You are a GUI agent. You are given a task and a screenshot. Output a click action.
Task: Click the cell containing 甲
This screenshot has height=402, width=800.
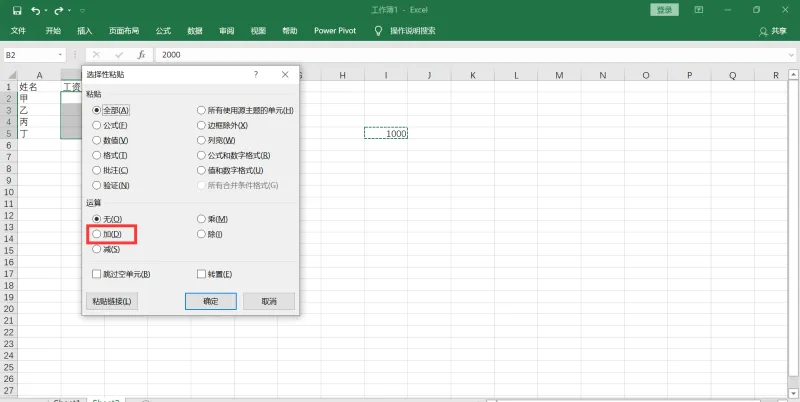pos(39,98)
